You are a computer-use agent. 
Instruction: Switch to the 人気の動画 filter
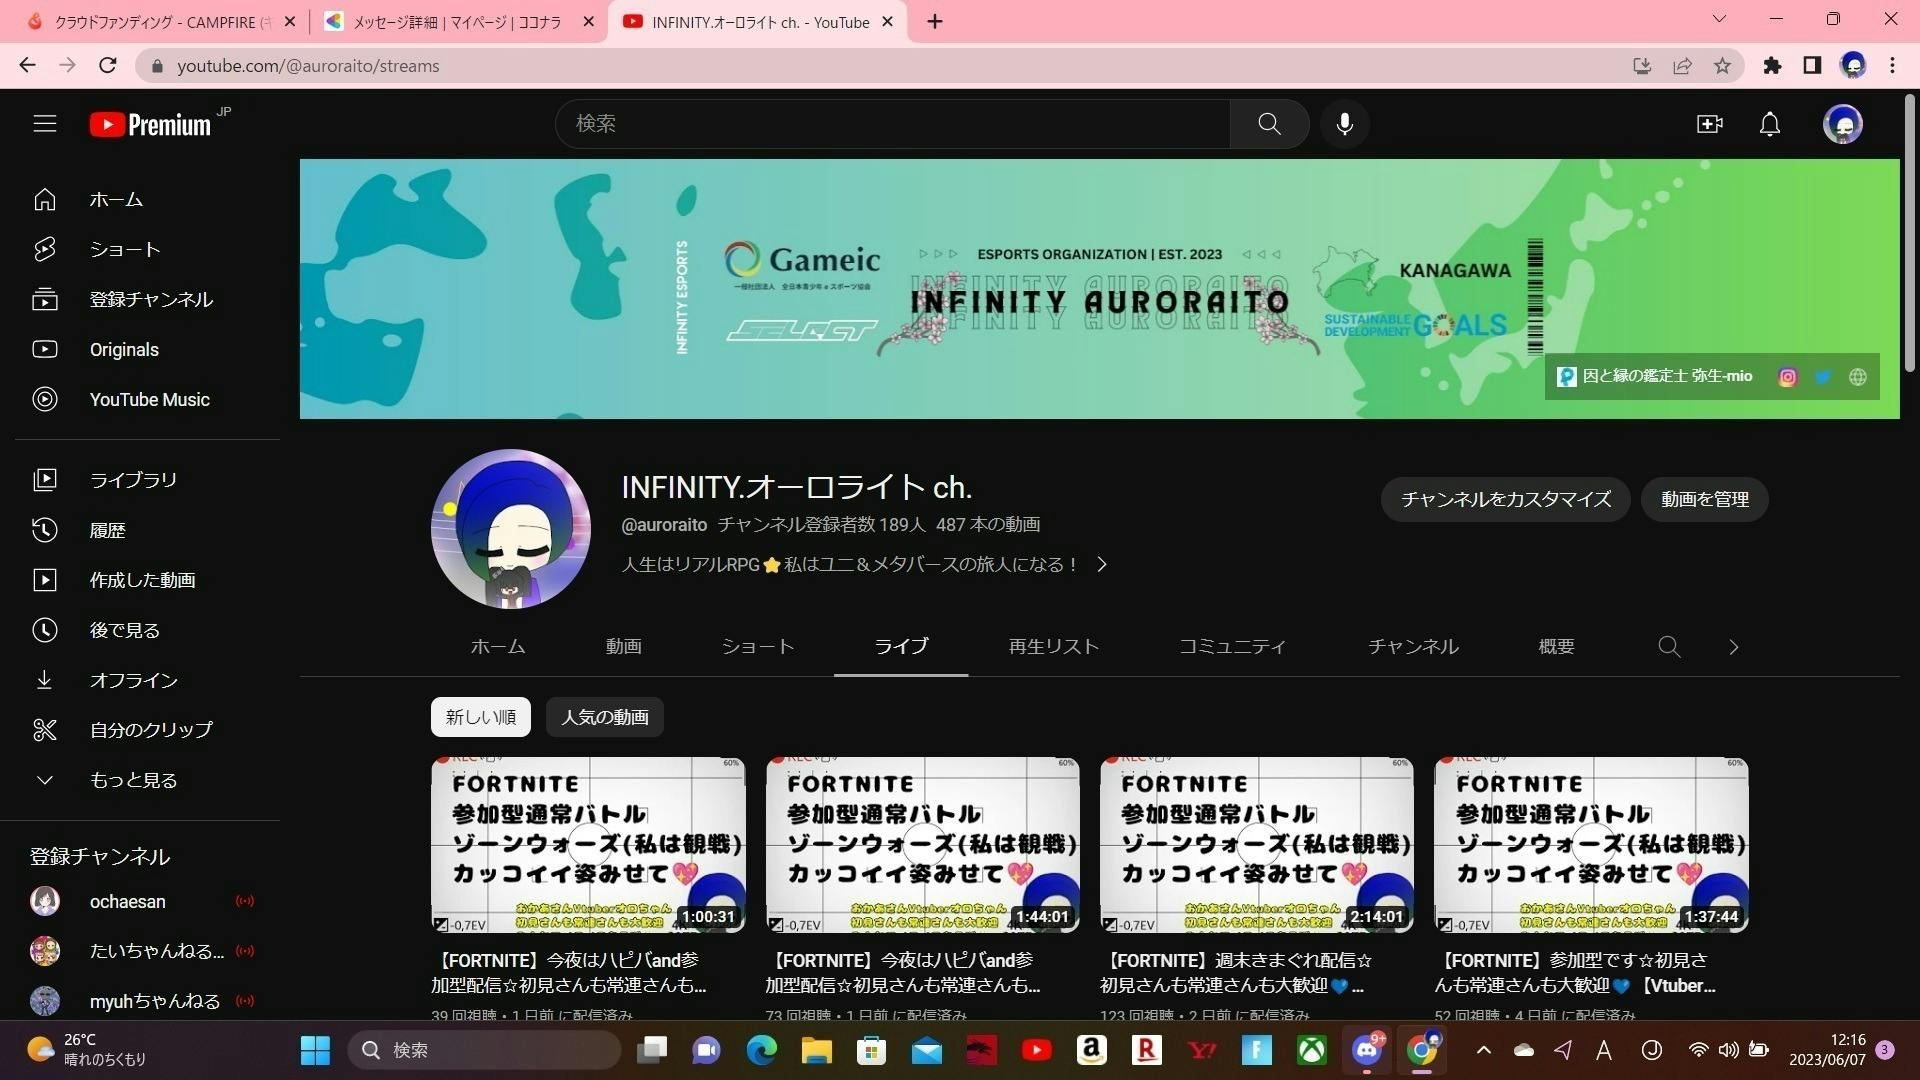pyautogui.click(x=604, y=716)
